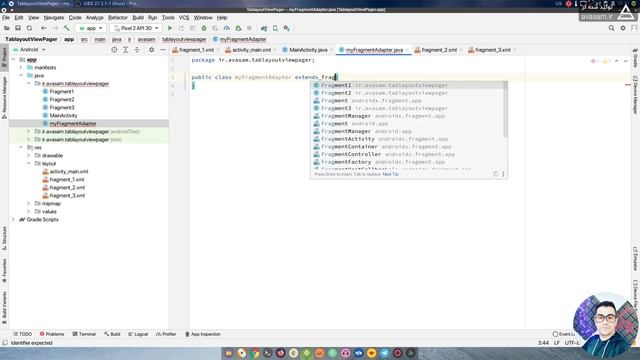
Task: Click the SDK Manager toolbar icon
Action: click(x=287, y=28)
